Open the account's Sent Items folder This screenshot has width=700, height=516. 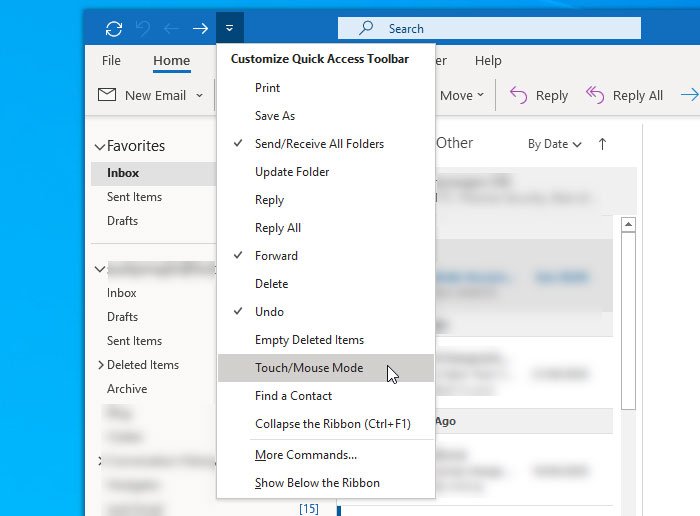(x=134, y=341)
